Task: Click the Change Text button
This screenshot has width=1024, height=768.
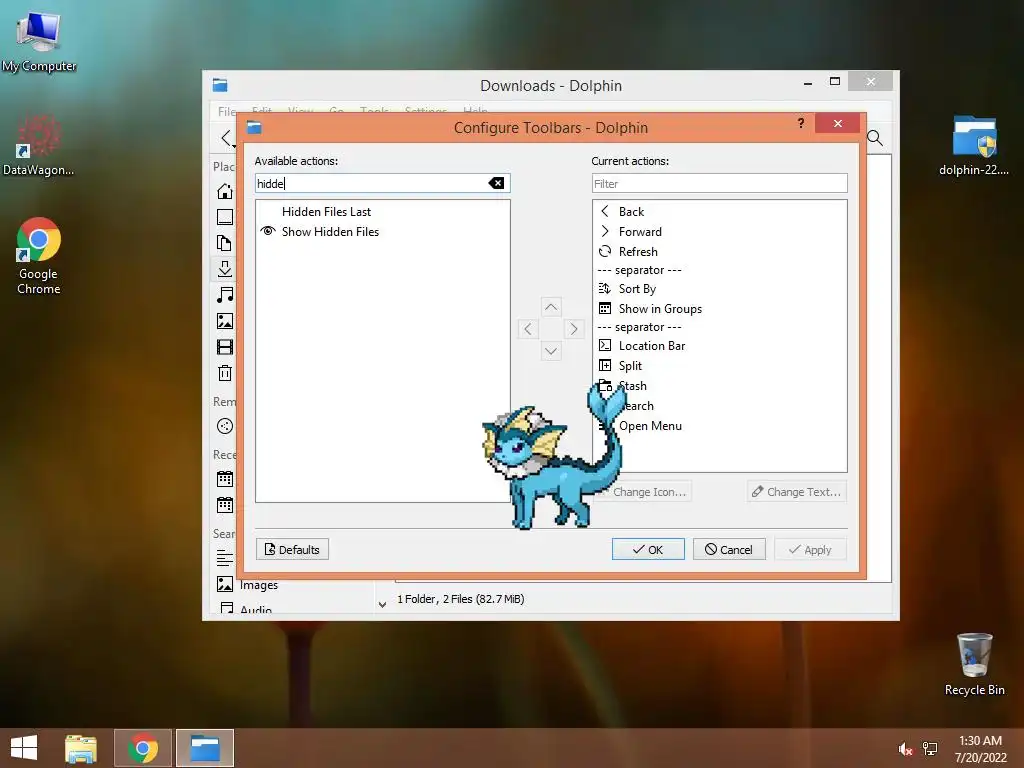Action: coord(797,492)
